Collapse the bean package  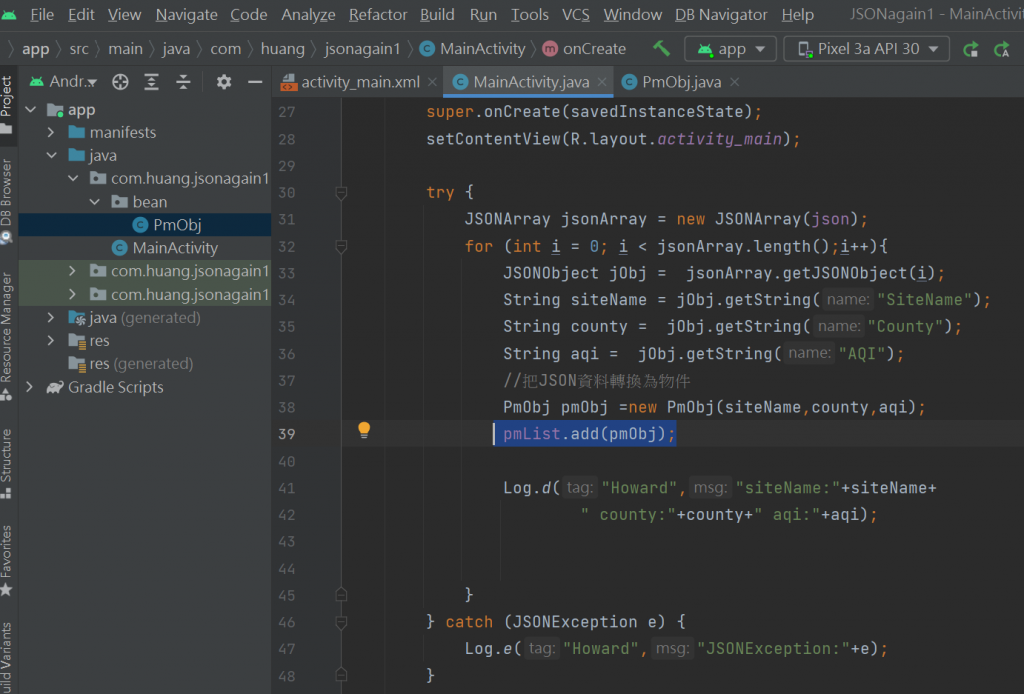click(x=95, y=202)
